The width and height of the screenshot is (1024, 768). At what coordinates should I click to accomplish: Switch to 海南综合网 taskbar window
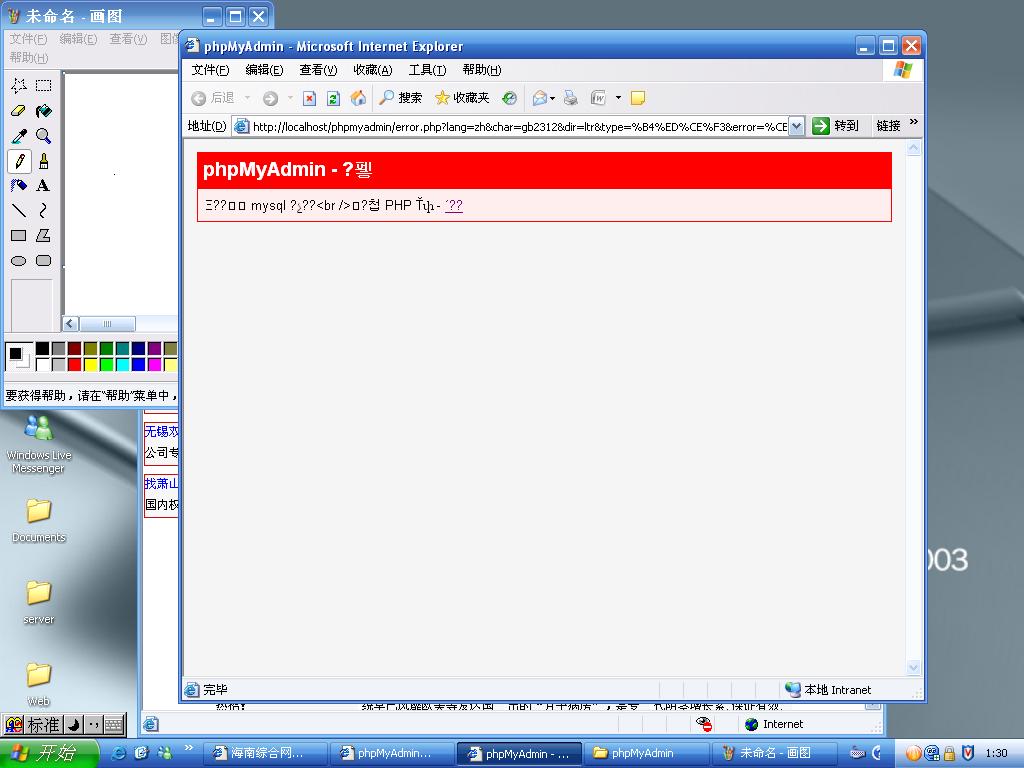pyautogui.click(x=265, y=753)
